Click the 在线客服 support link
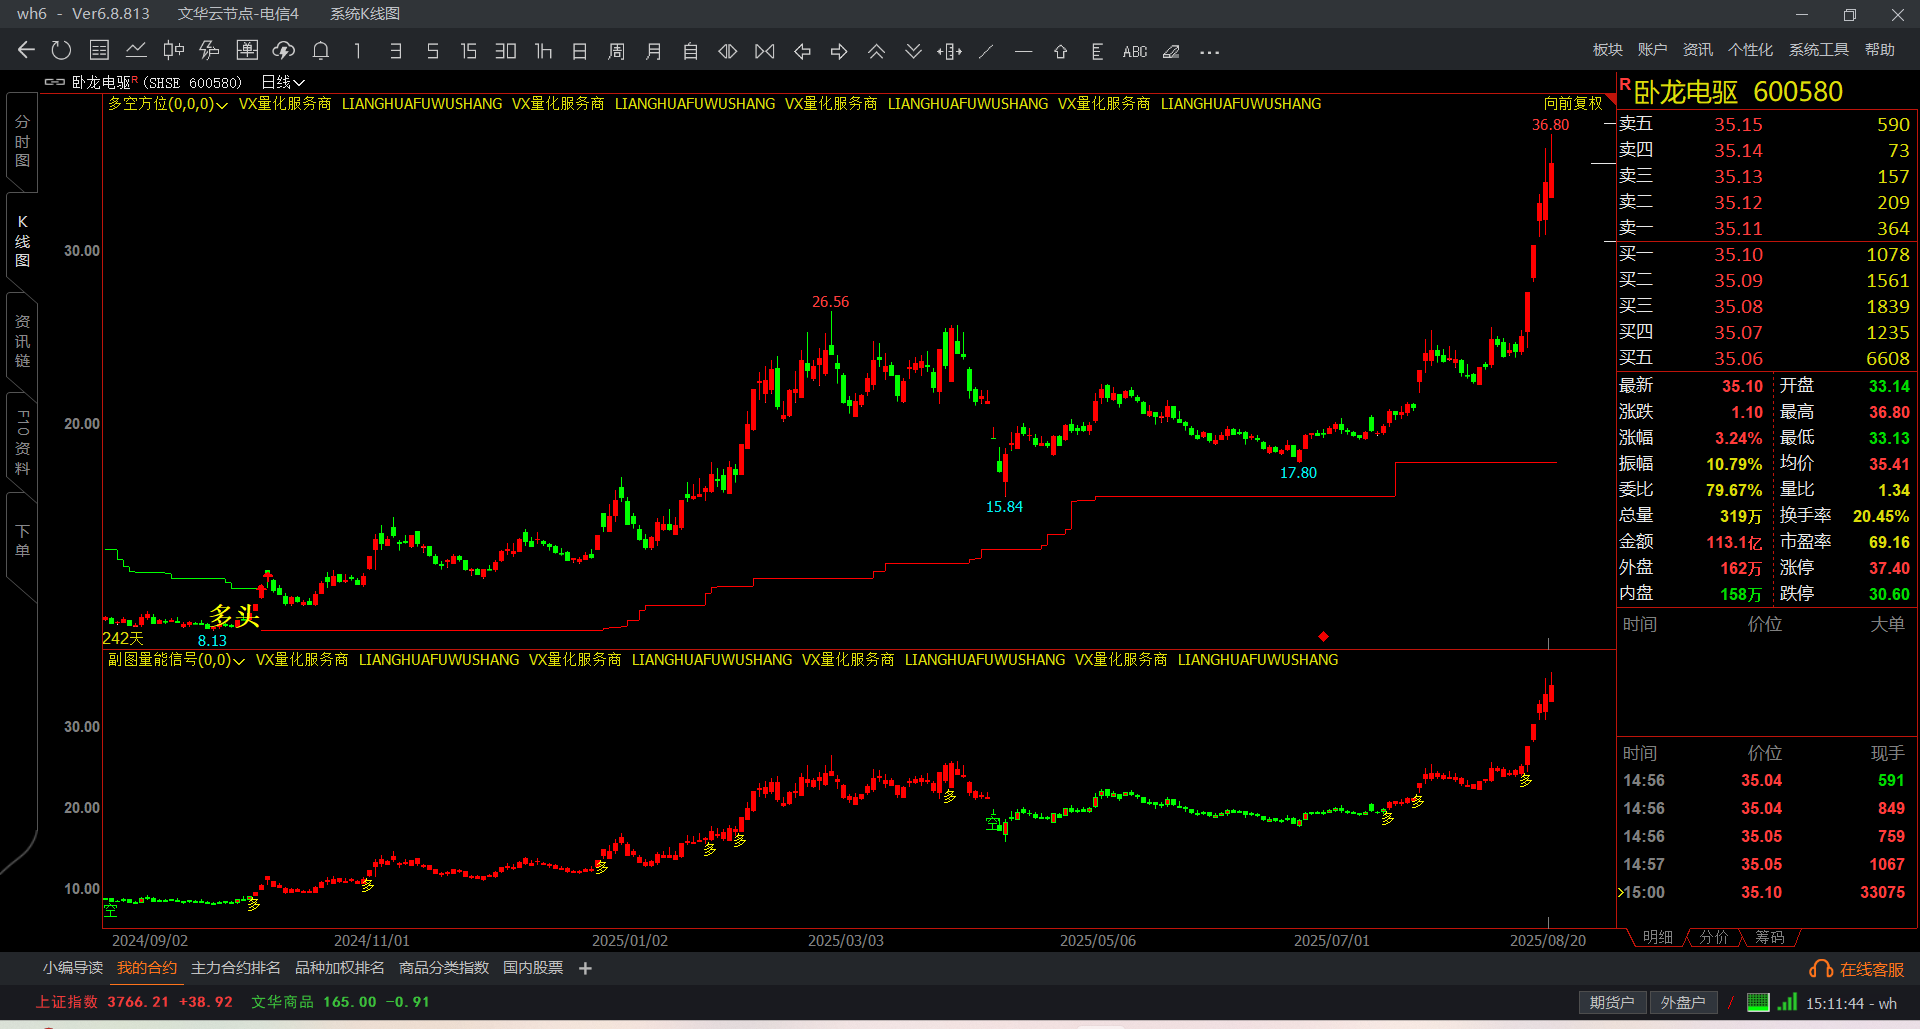Image resolution: width=1920 pixels, height=1029 pixels. (x=1857, y=969)
